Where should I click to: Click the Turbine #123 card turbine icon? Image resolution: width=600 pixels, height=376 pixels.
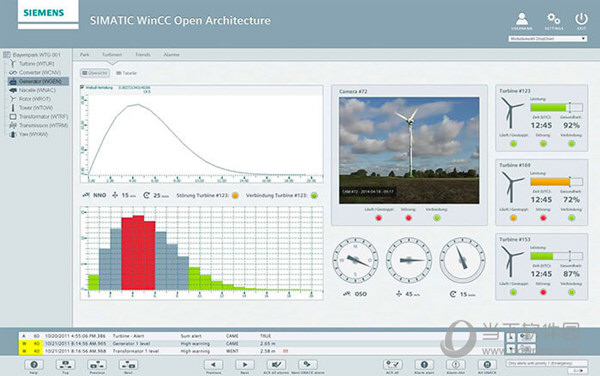(x=512, y=112)
